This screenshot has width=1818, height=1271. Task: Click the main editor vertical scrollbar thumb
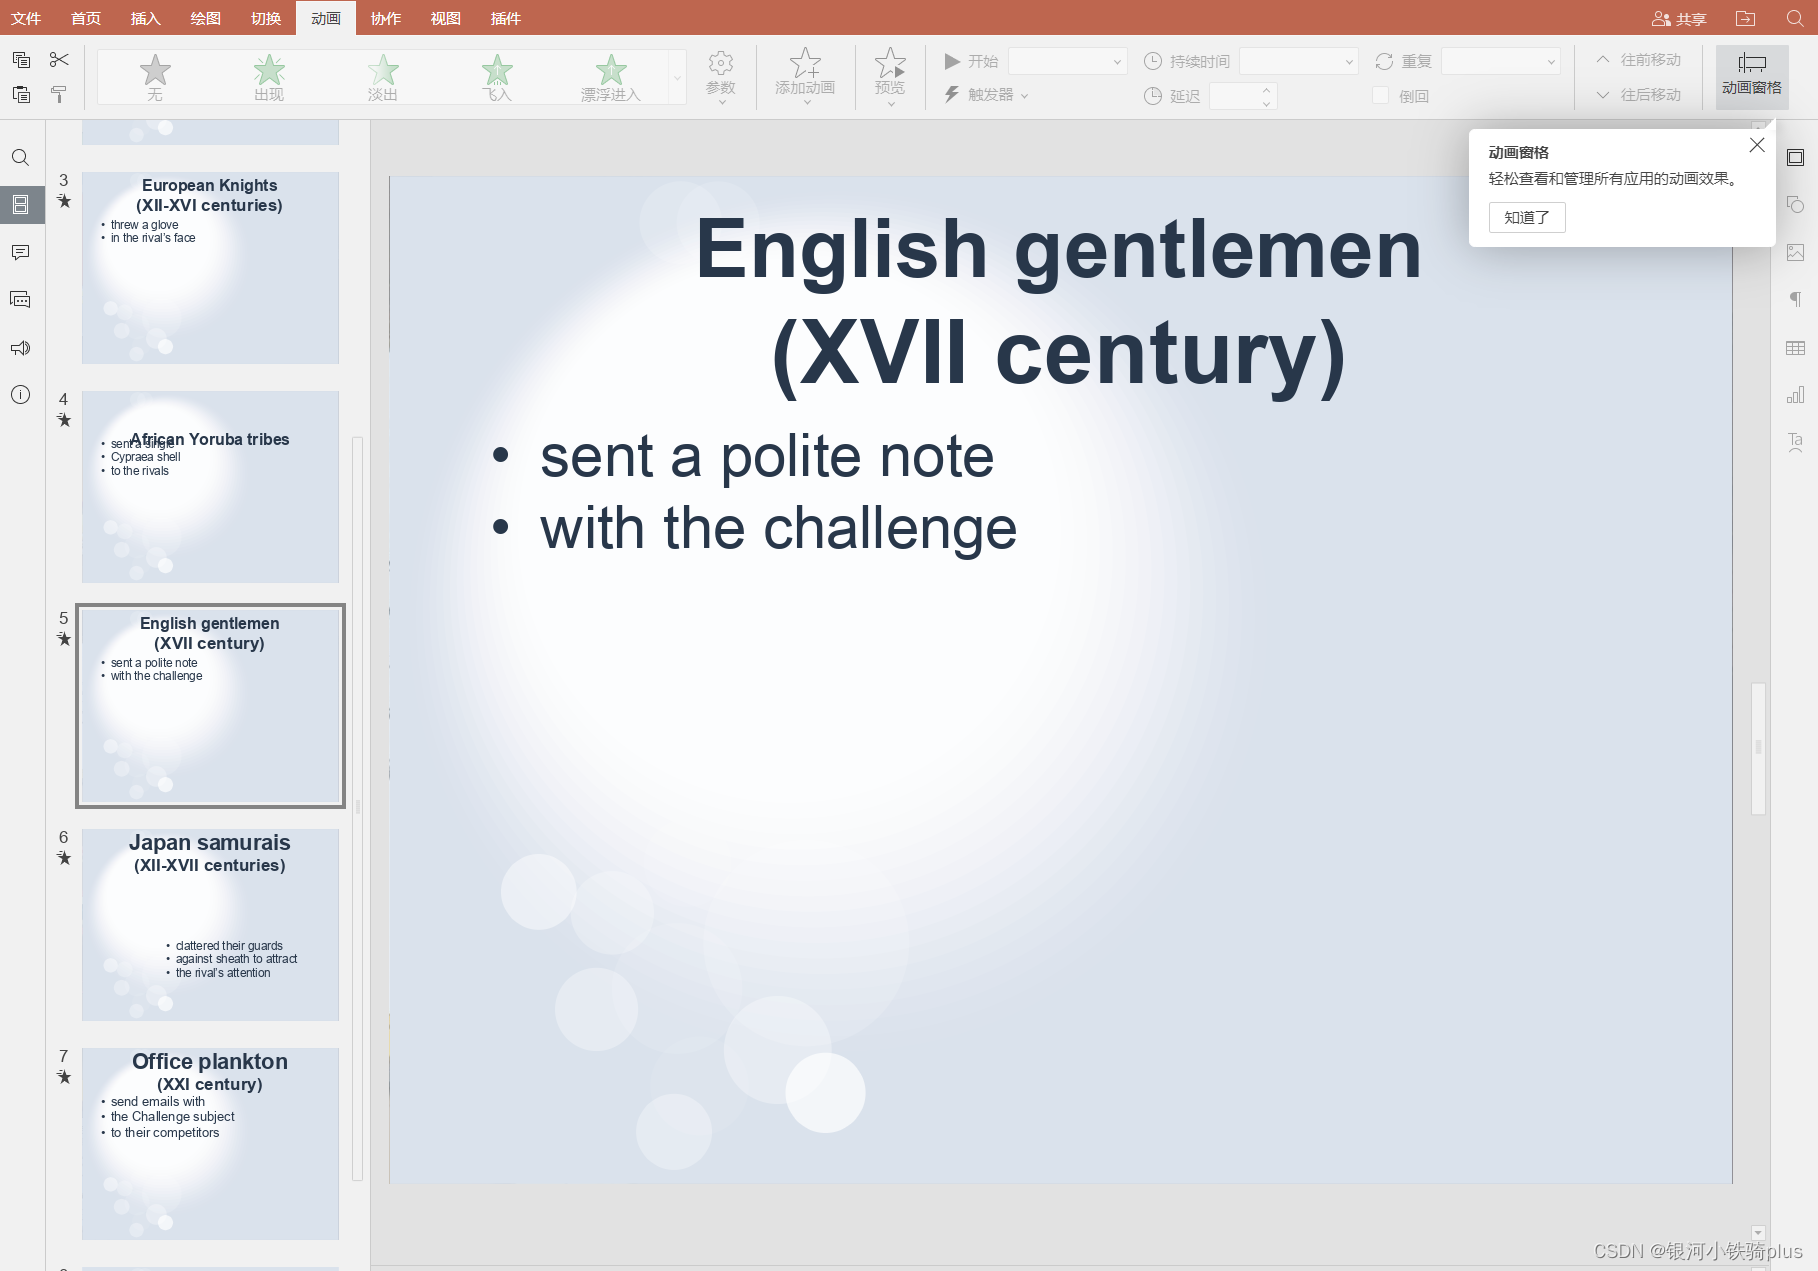1758,748
